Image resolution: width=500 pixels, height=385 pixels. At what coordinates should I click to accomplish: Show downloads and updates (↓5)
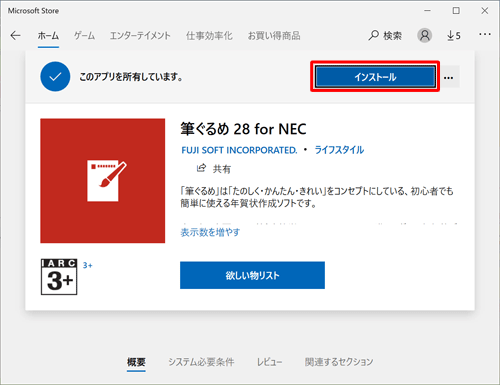coord(454,35)
